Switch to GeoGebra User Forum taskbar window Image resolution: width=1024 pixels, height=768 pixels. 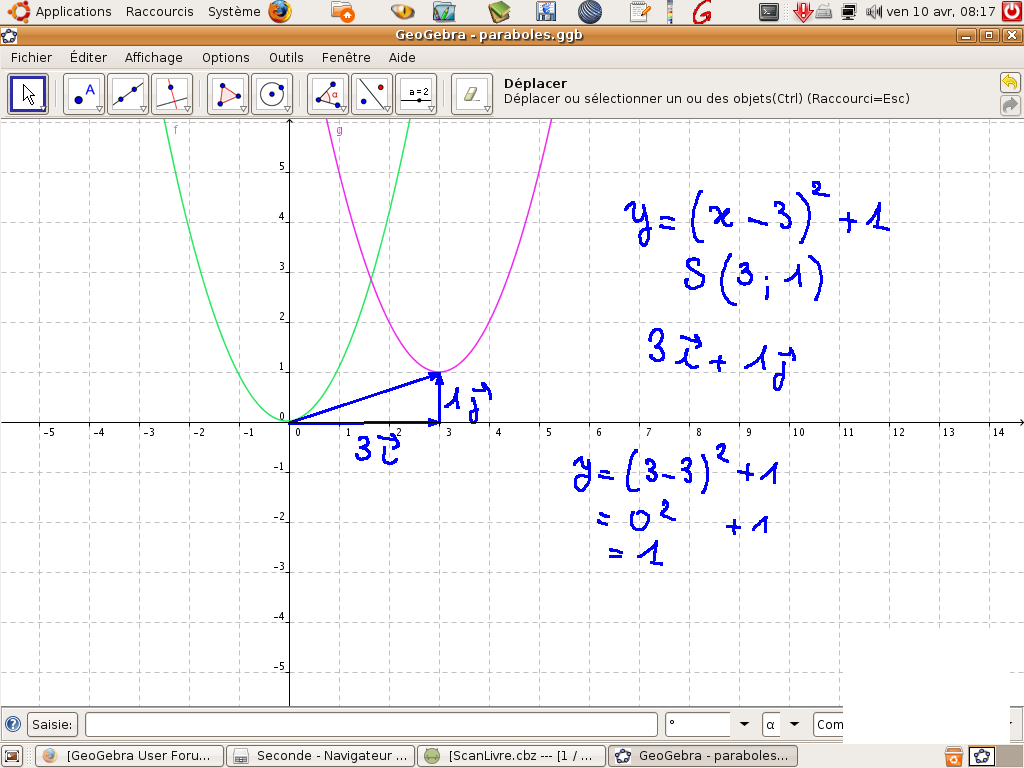click(130, 756)
